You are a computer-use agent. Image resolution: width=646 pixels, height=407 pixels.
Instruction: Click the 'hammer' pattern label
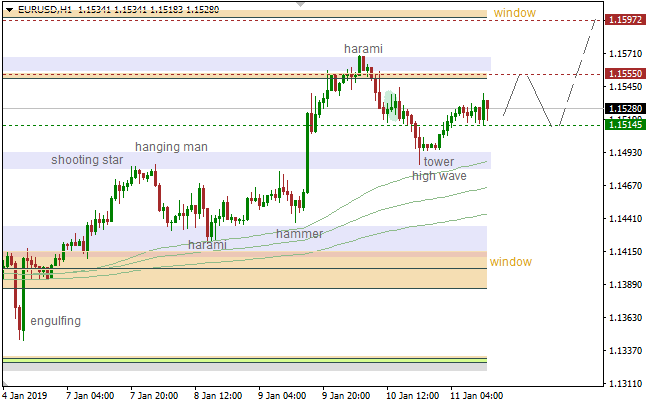[299, 234]
